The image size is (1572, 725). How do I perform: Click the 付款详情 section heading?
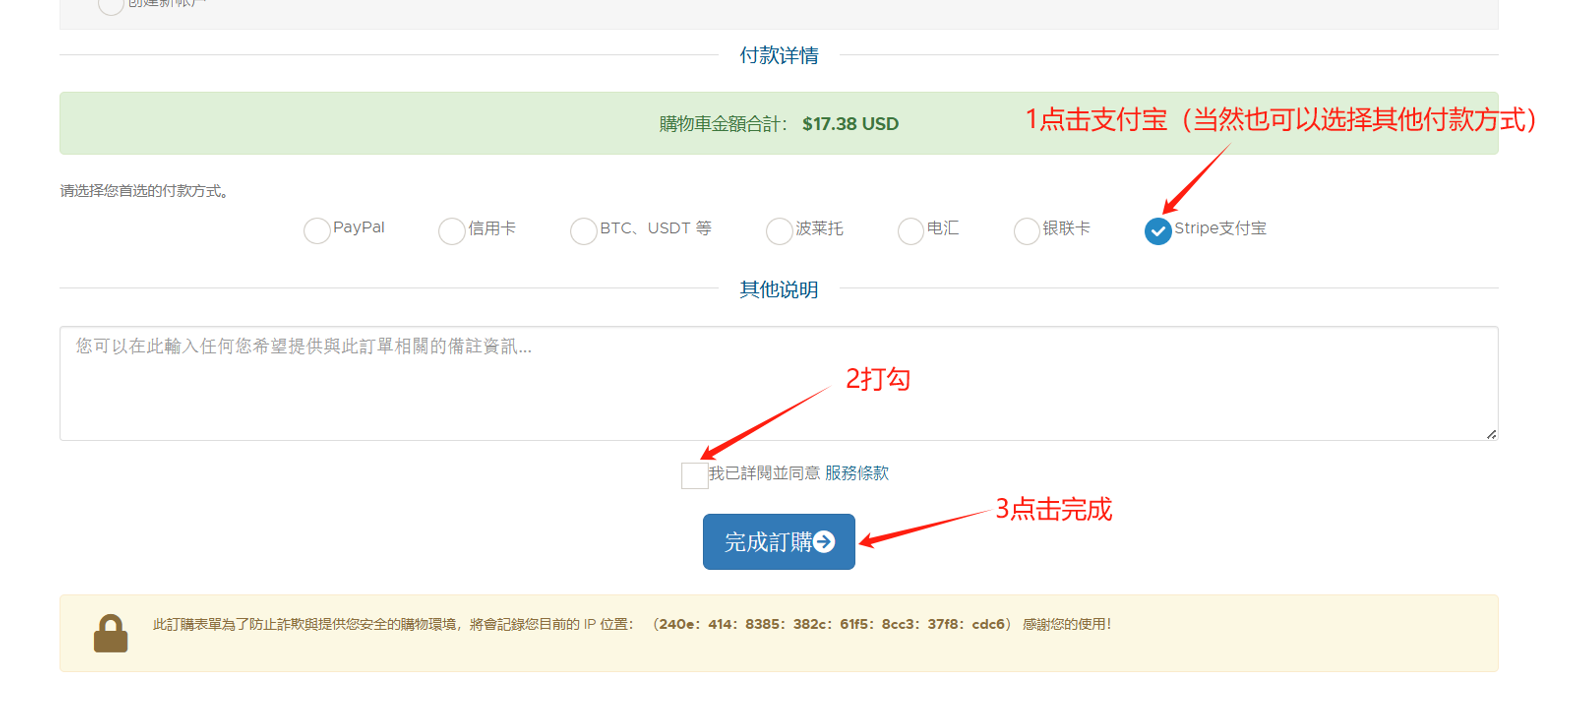[x=779, y=56]
